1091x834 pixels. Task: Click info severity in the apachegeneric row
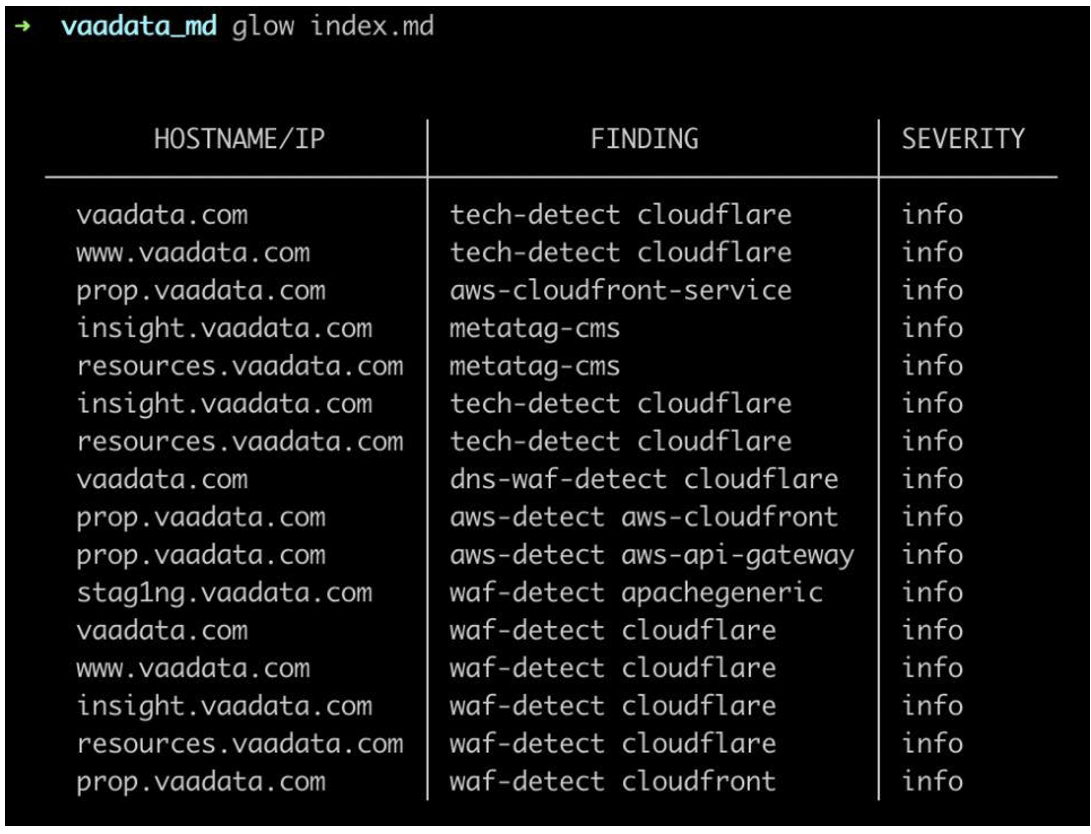click(932, 592)
